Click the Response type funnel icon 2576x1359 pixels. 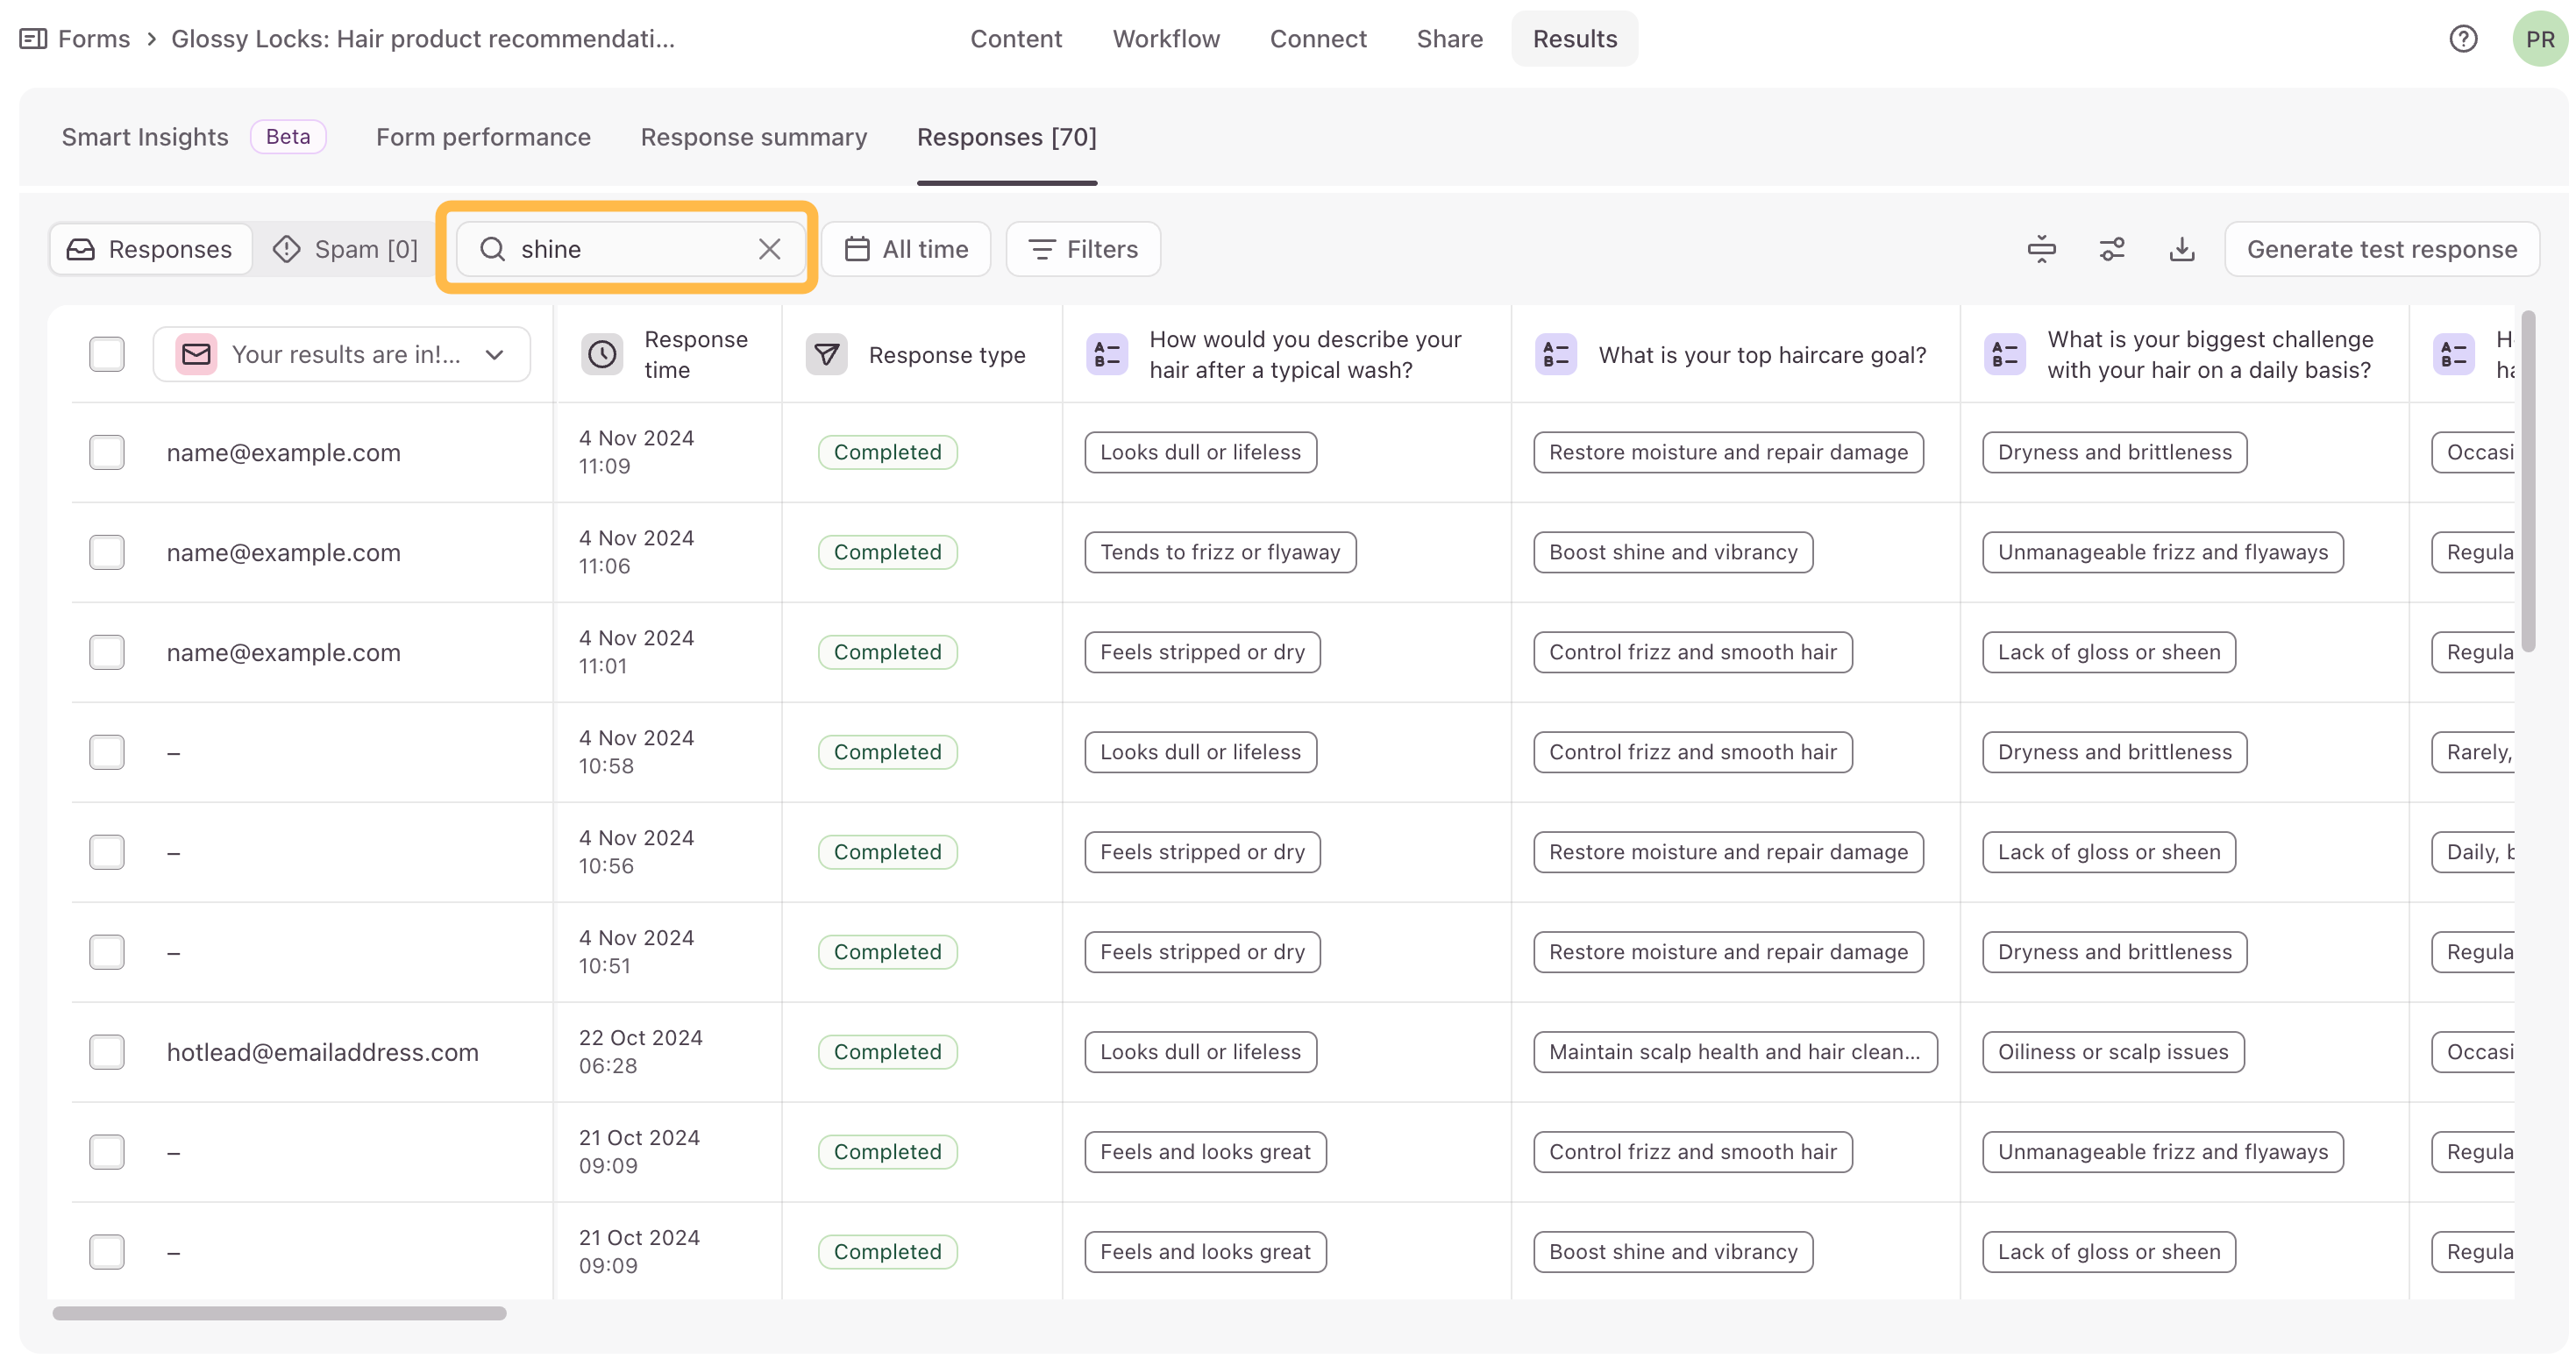[x=826, y=354]
